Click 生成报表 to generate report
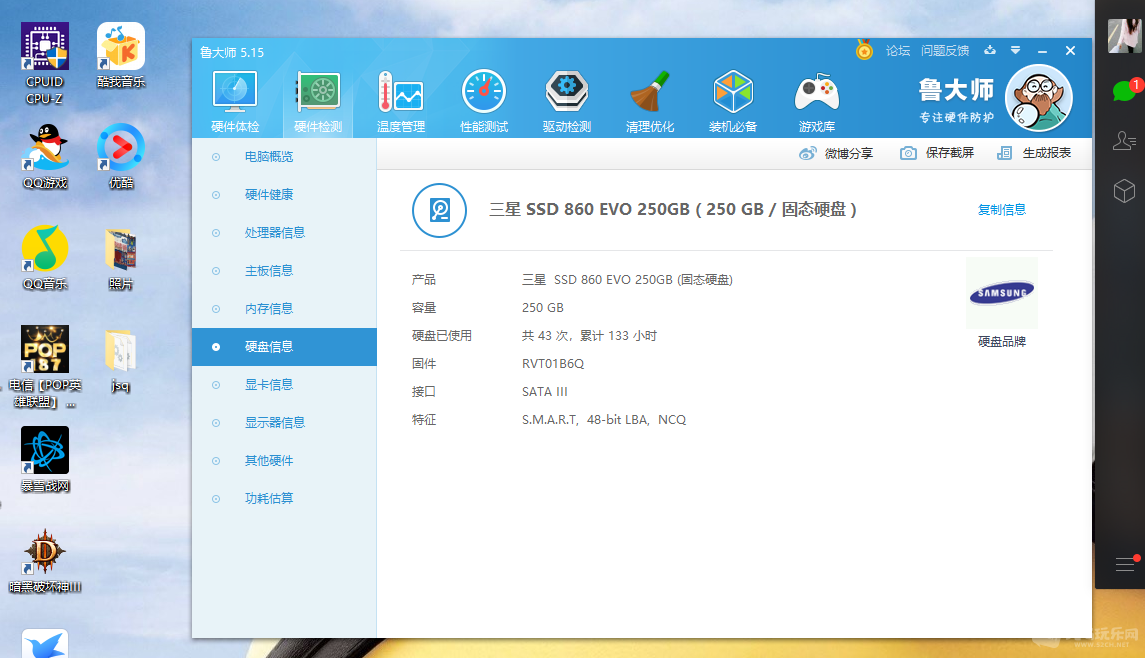 1034,153
